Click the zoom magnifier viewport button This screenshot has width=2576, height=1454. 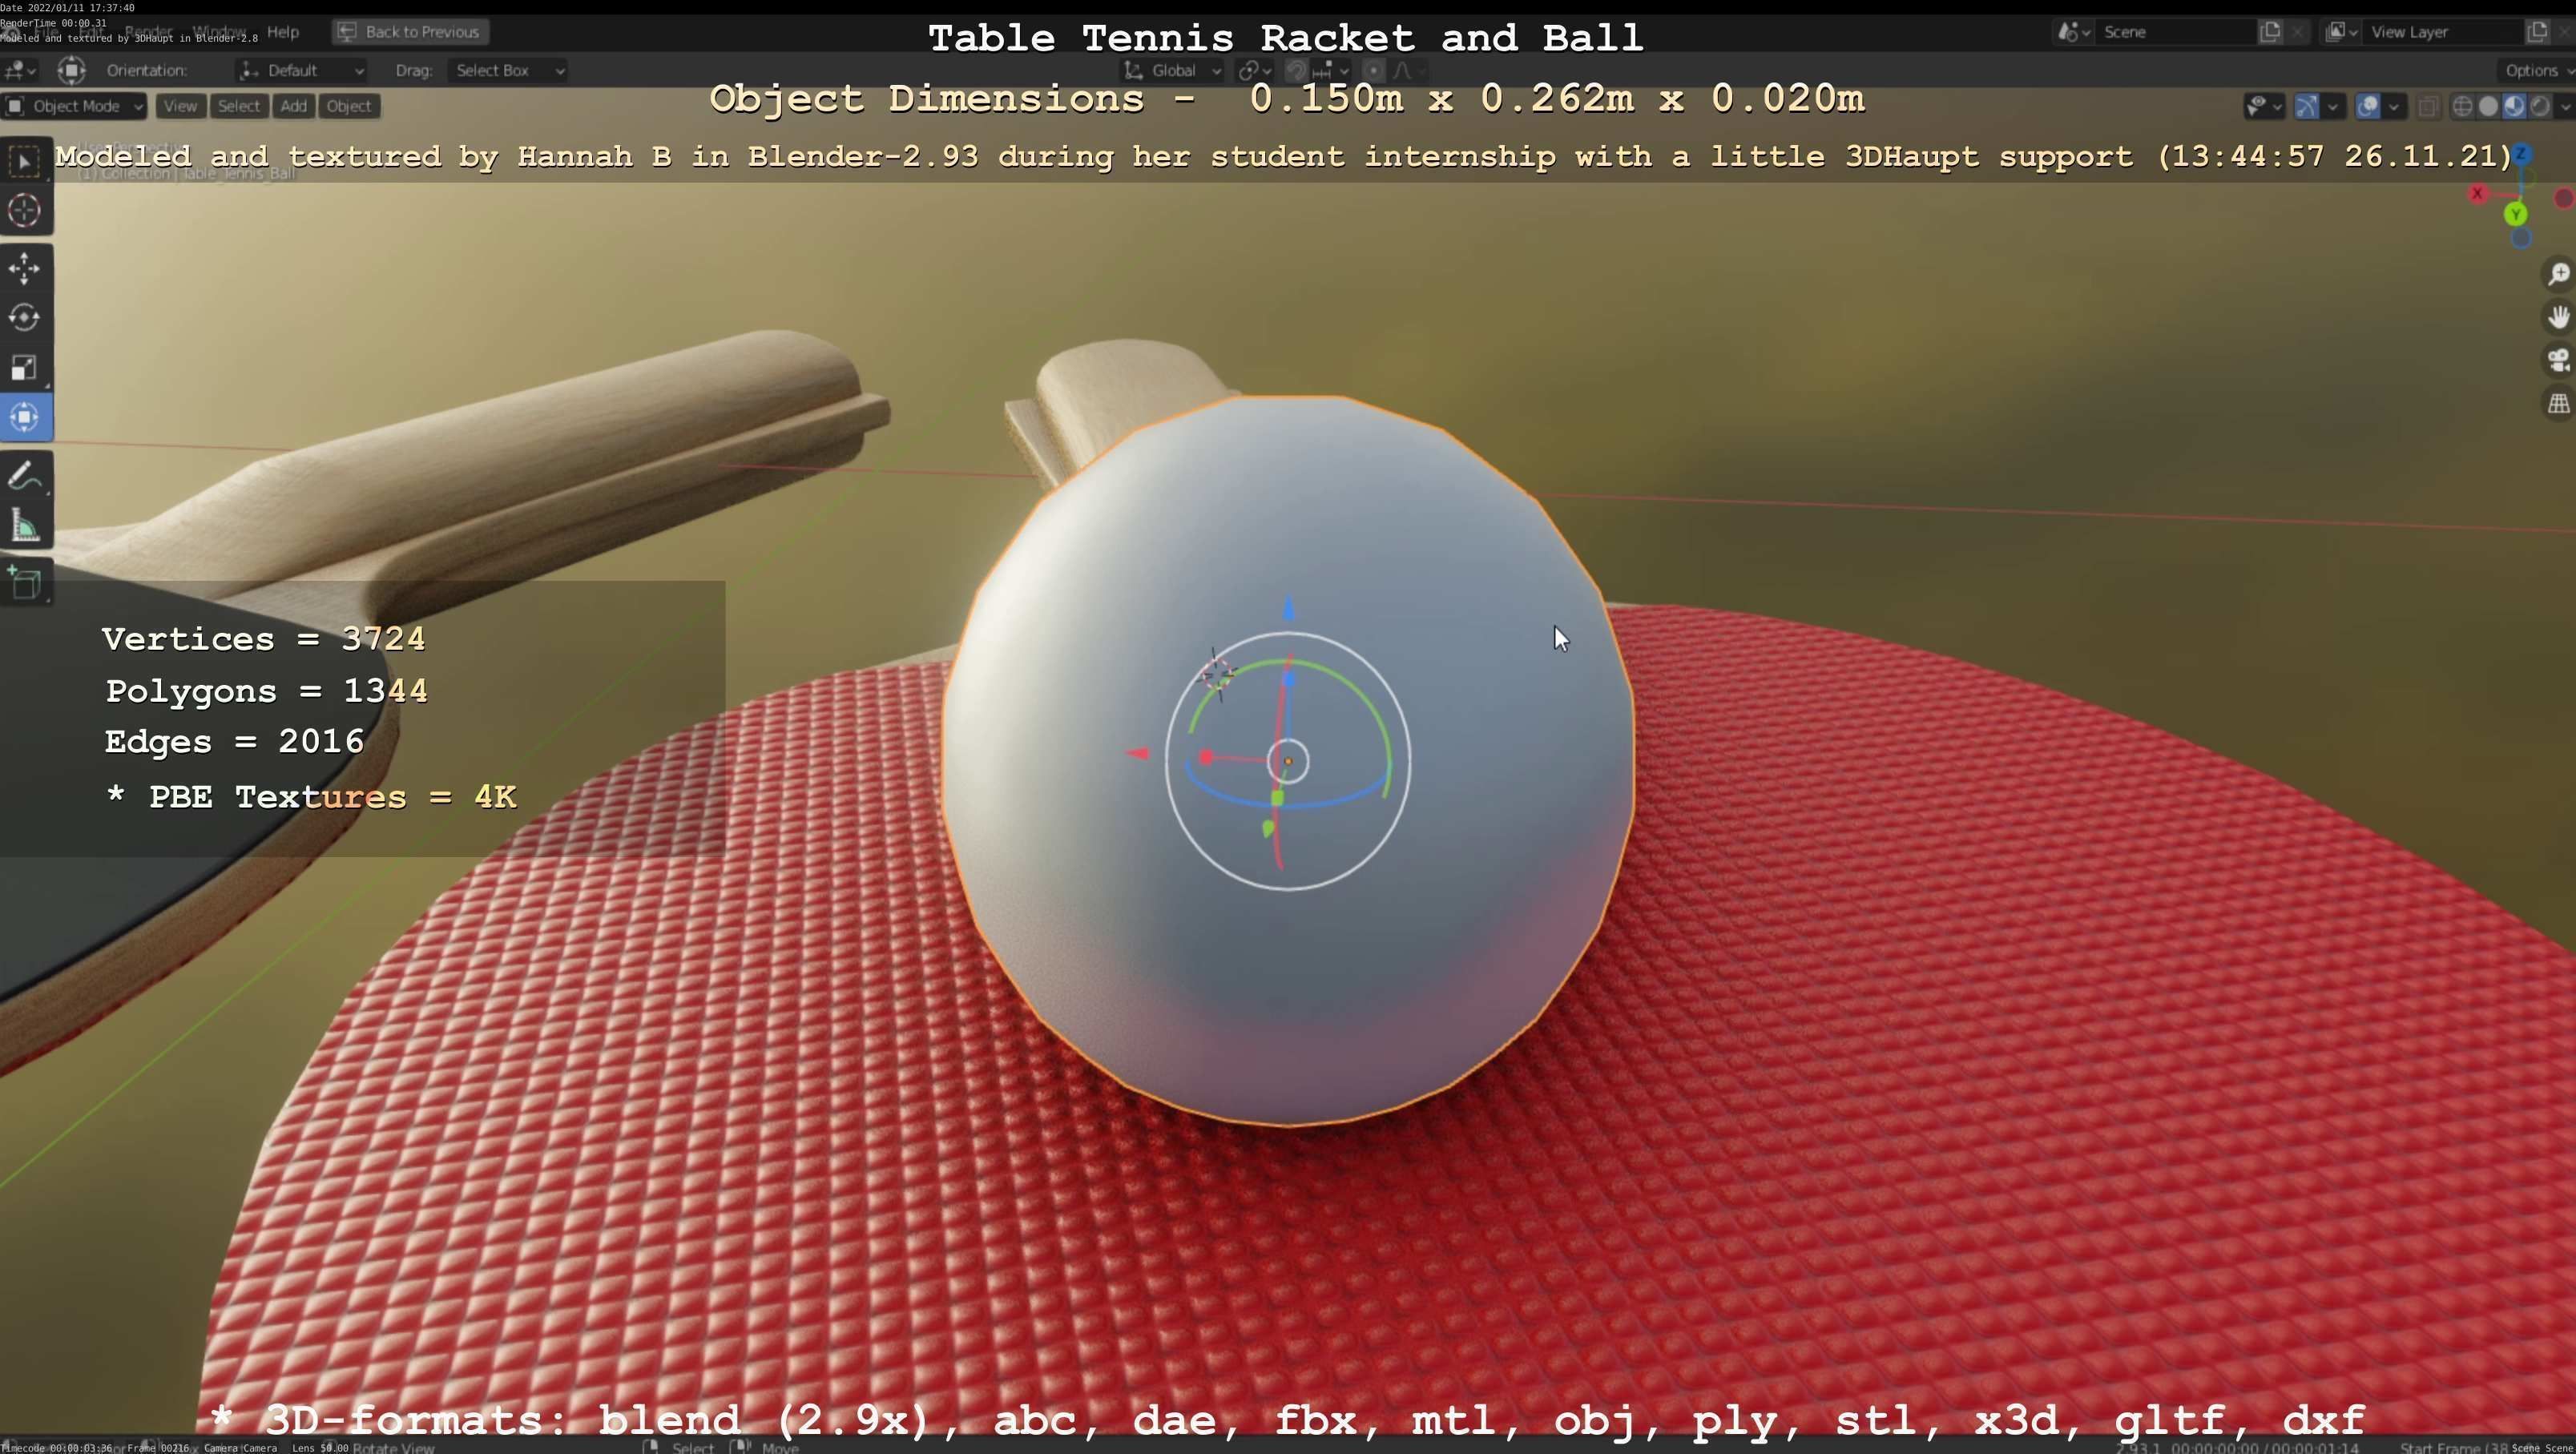click(2558, 274)
